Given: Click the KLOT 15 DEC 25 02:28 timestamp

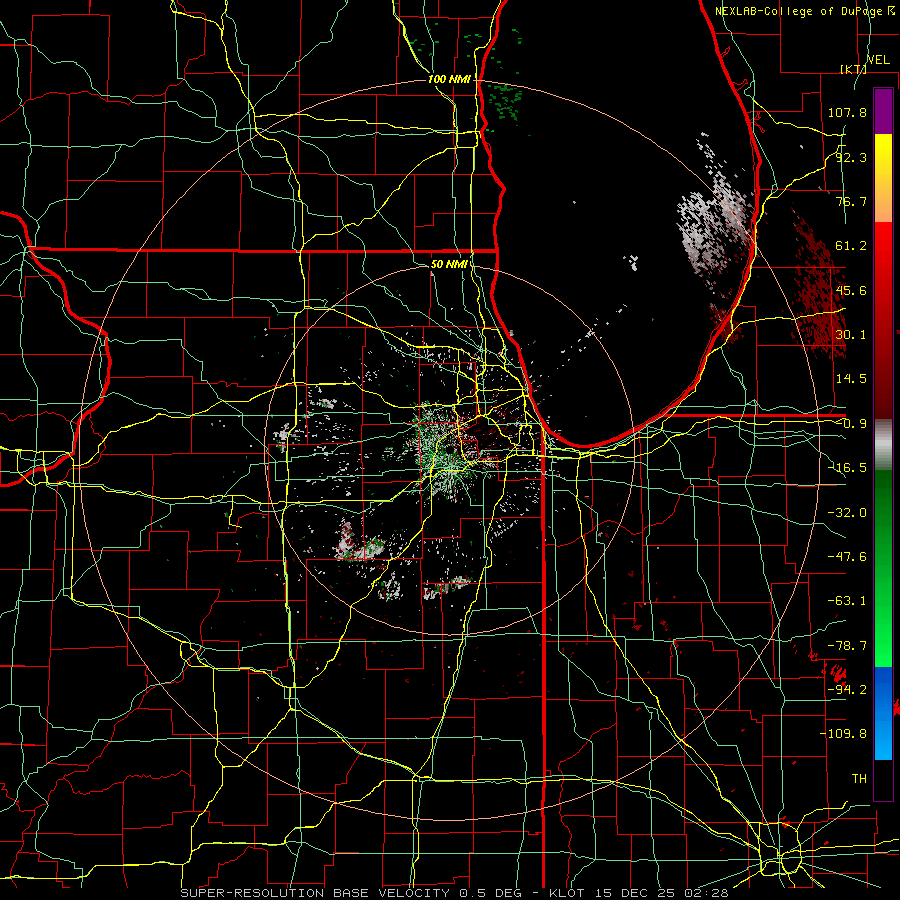Looking at the screenshot, I should 639,893.
